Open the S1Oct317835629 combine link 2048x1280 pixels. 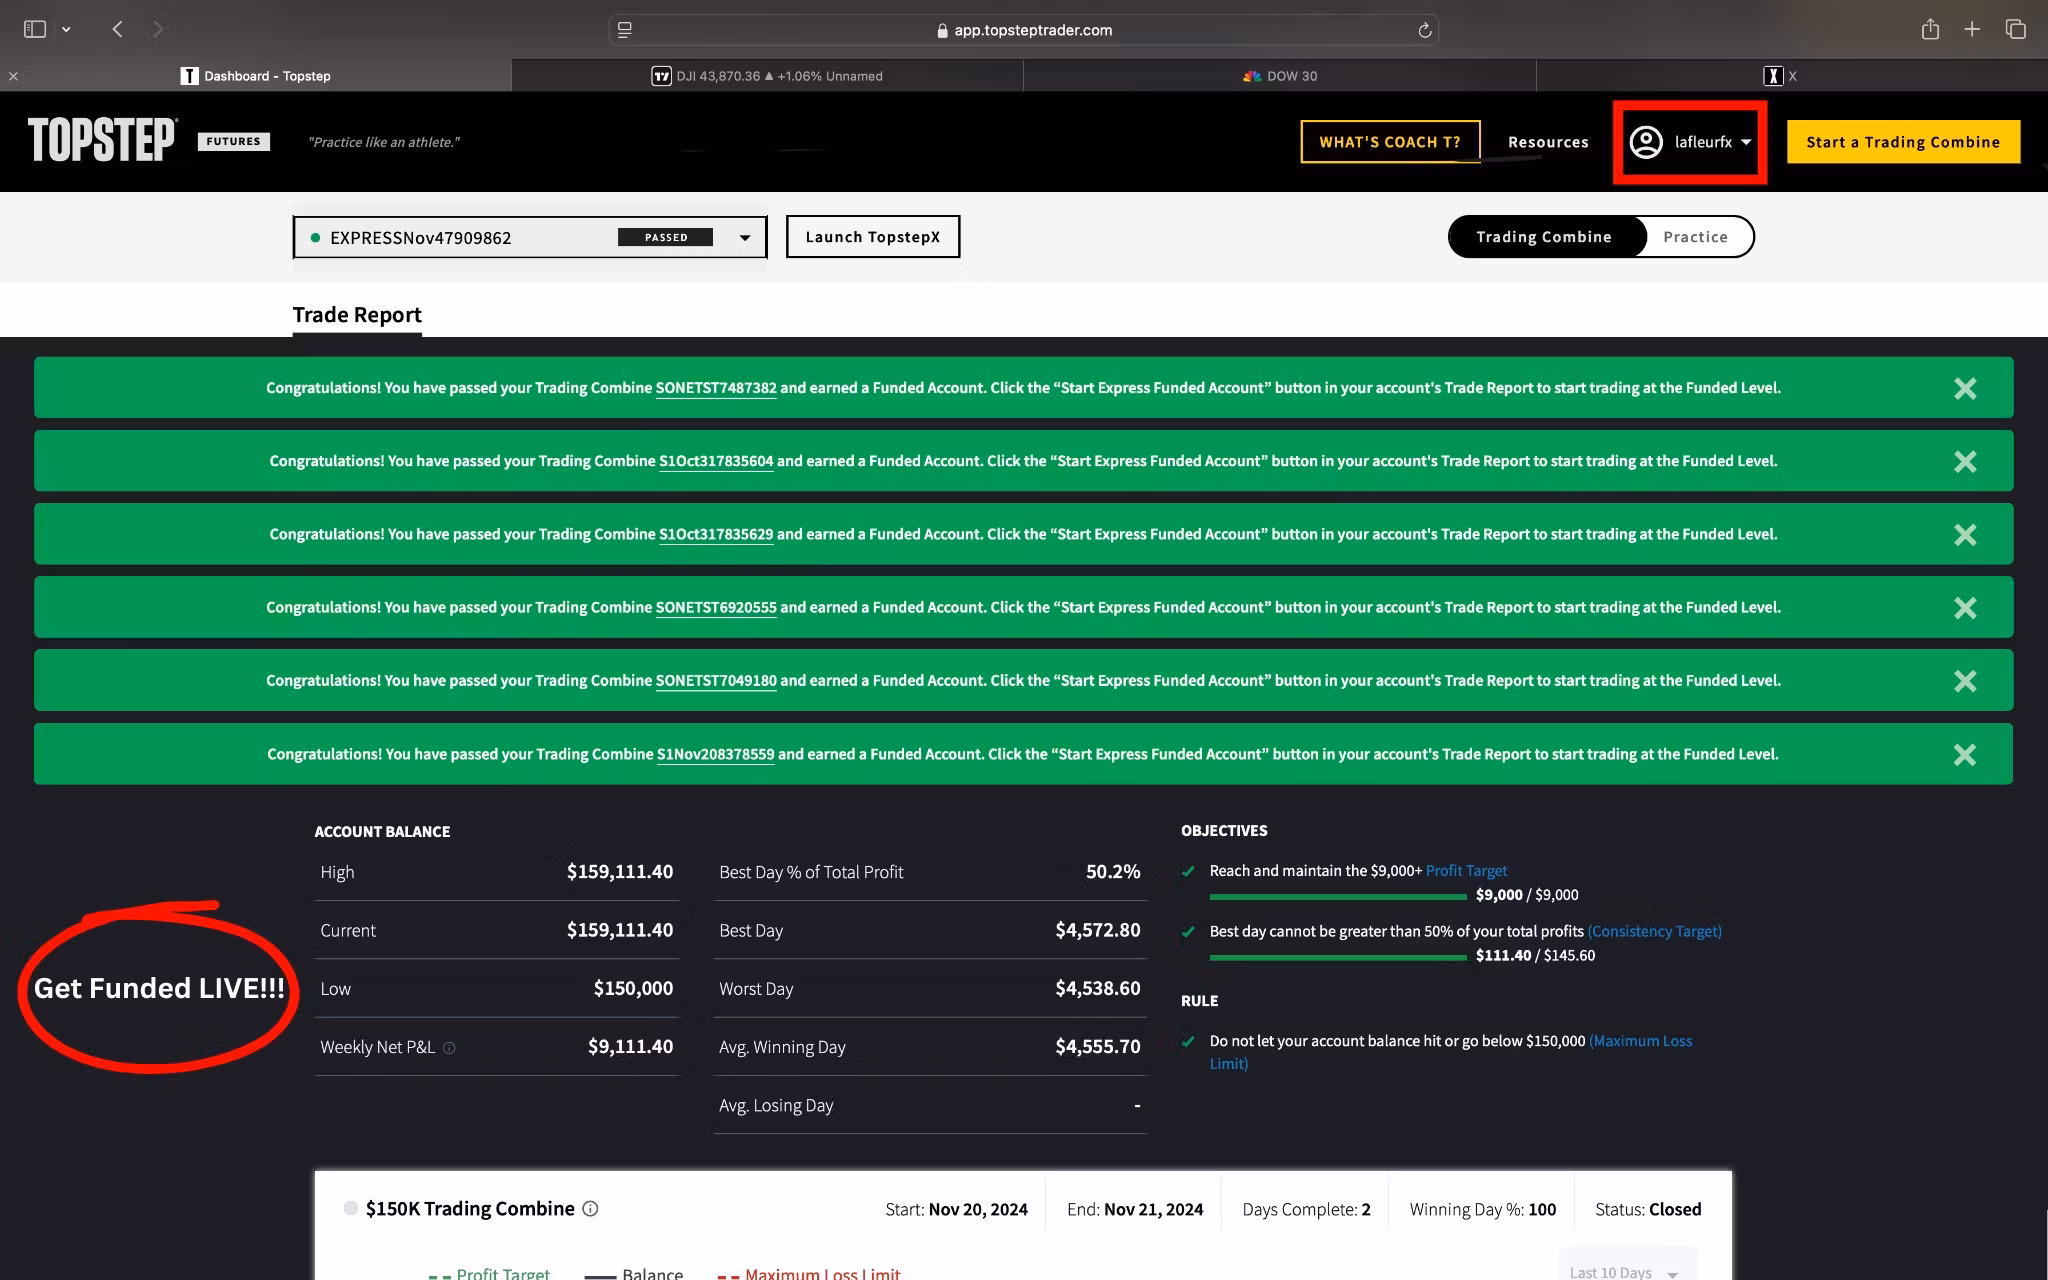pyautogui.click(x=716, y=534)
